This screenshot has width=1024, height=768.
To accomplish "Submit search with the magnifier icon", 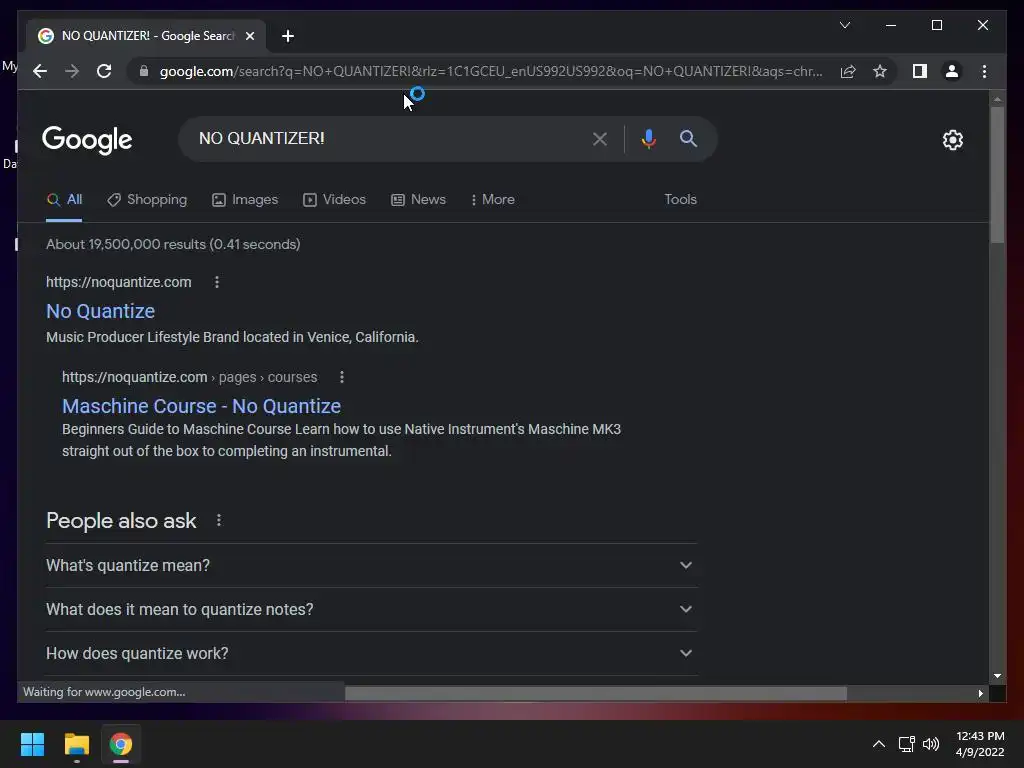I will click(688, 138).
